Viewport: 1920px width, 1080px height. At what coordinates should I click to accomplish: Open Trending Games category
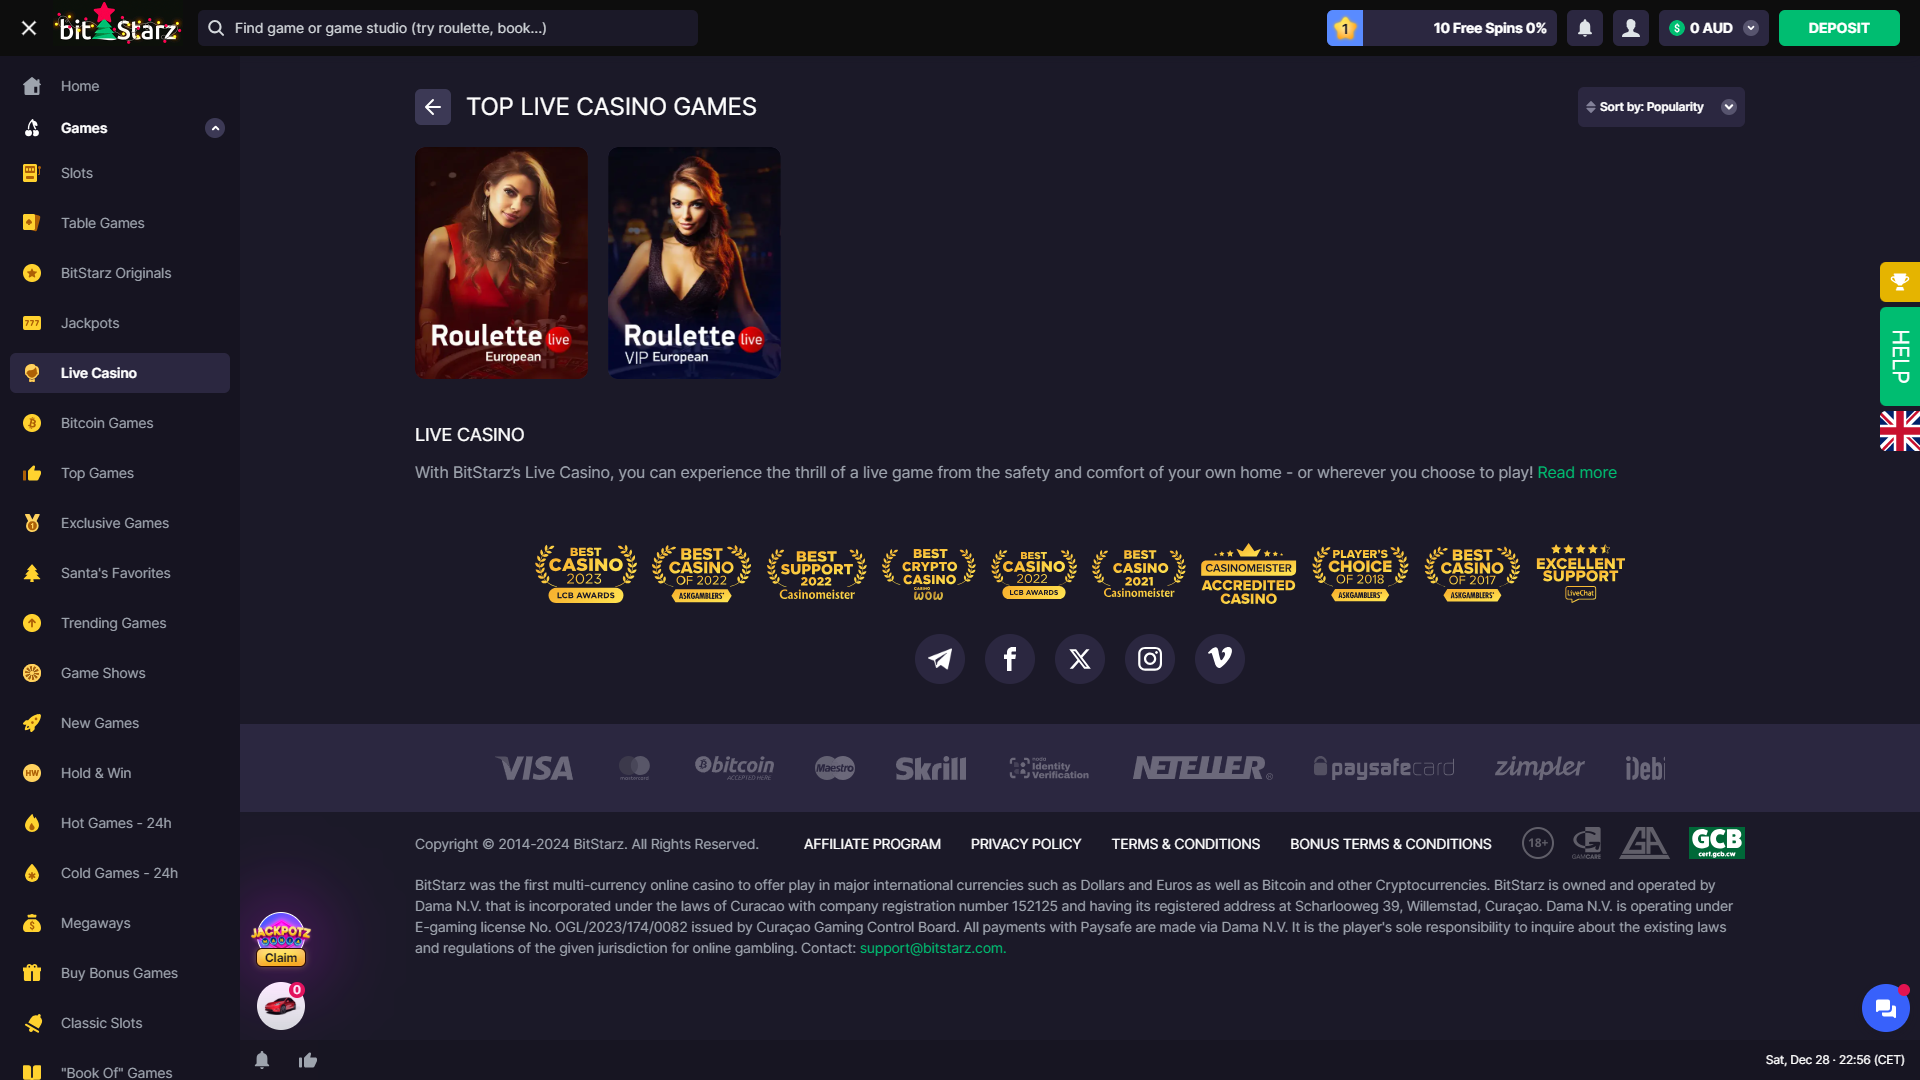(120, 623)
